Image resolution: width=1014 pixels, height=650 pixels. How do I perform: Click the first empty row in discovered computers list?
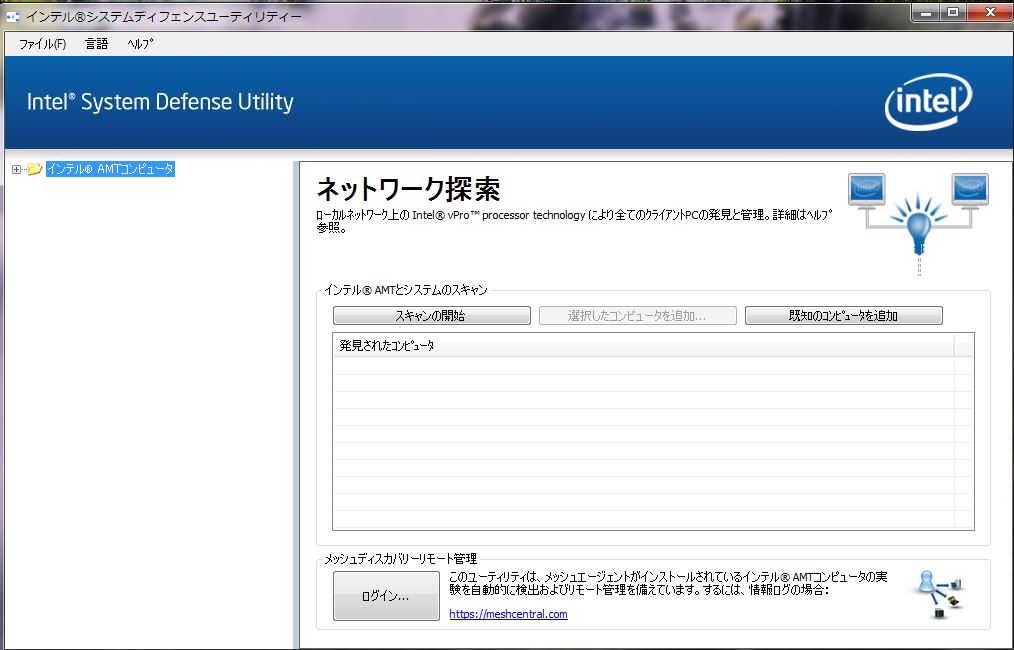(x=643, y=365)
